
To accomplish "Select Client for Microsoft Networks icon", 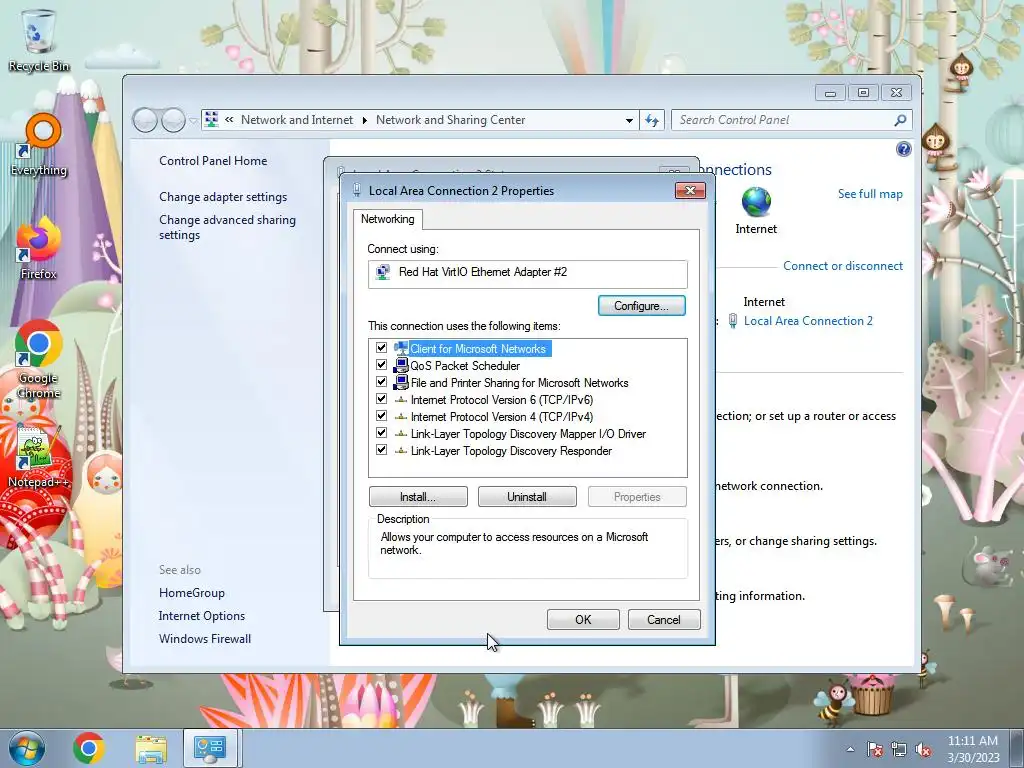I will pos(400,348).
